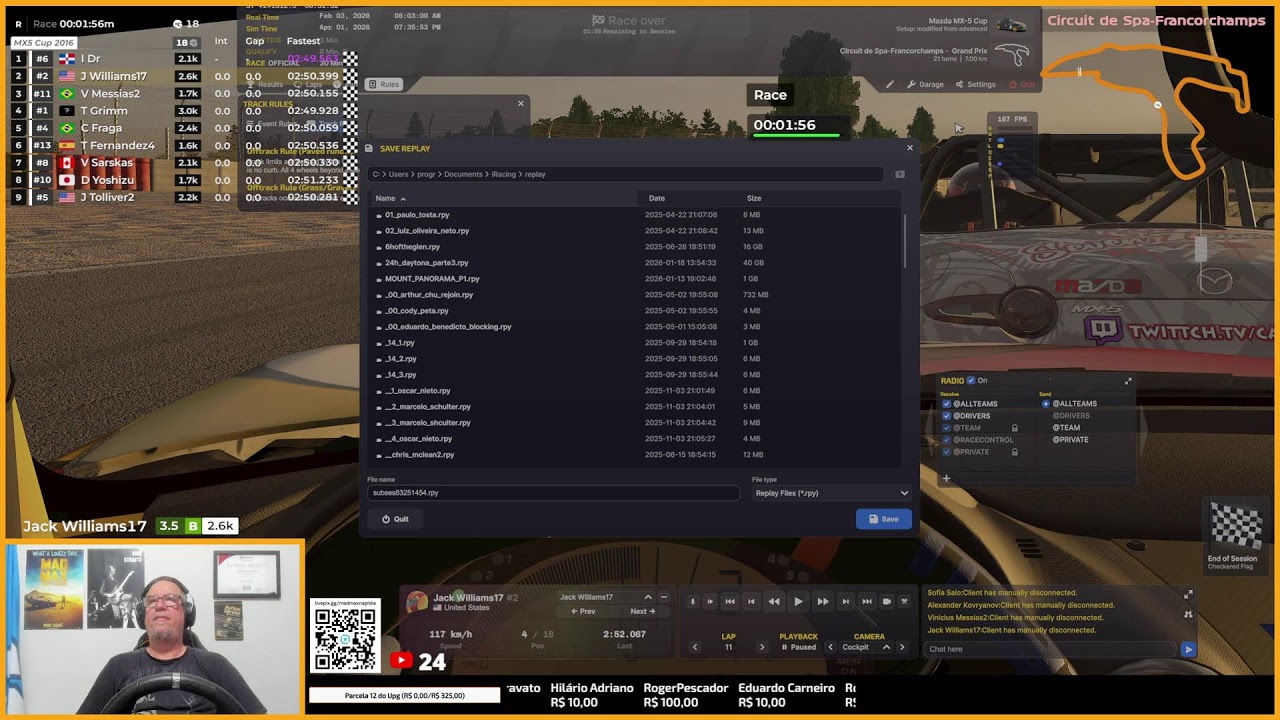Toggle the RADIO On checkbox
Image resolution: width=1280 pixels, height=720 pixels.
pos(971,380)
